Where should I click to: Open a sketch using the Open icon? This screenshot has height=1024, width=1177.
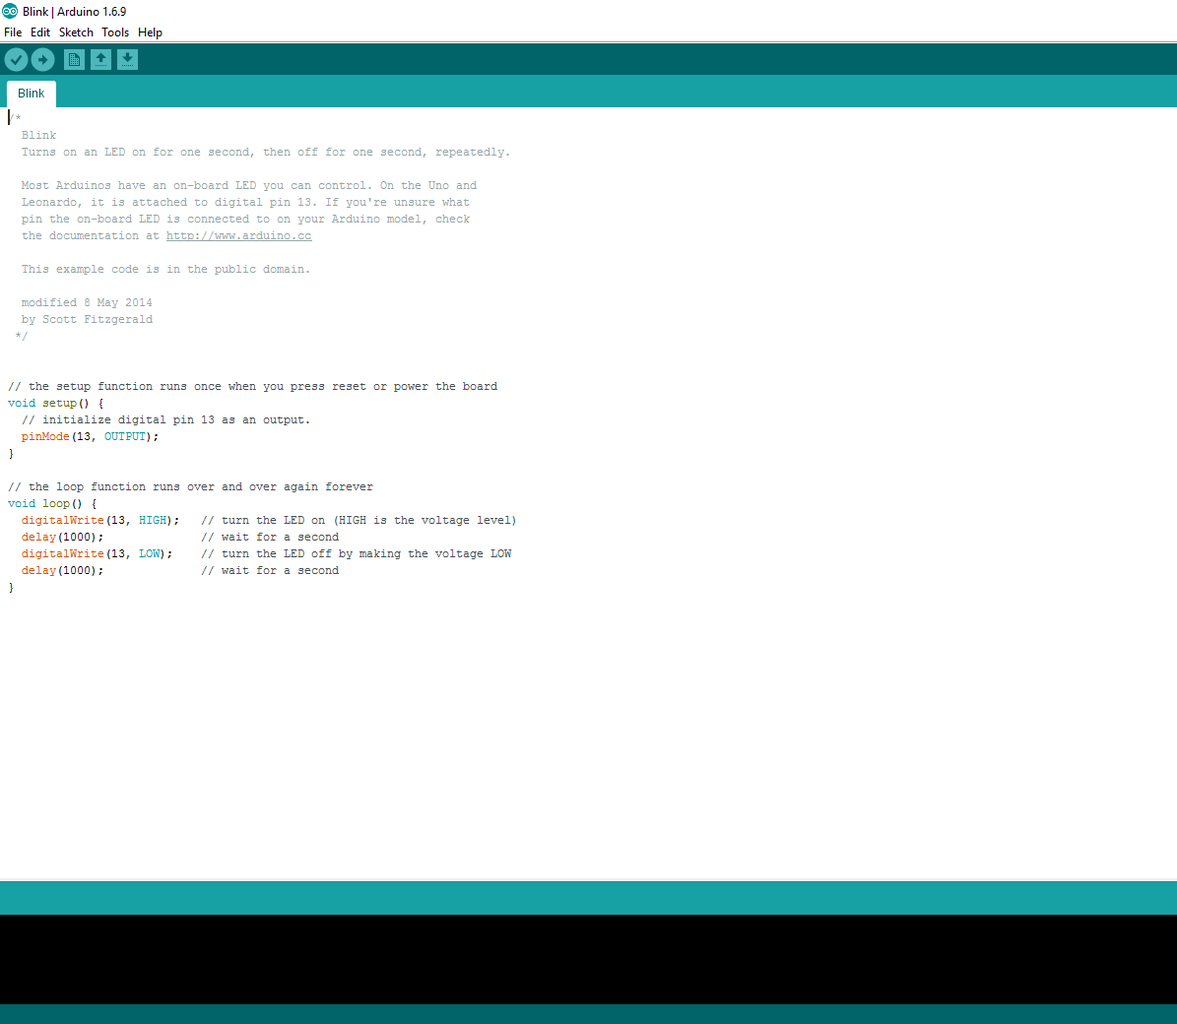[x=100, y=59]
